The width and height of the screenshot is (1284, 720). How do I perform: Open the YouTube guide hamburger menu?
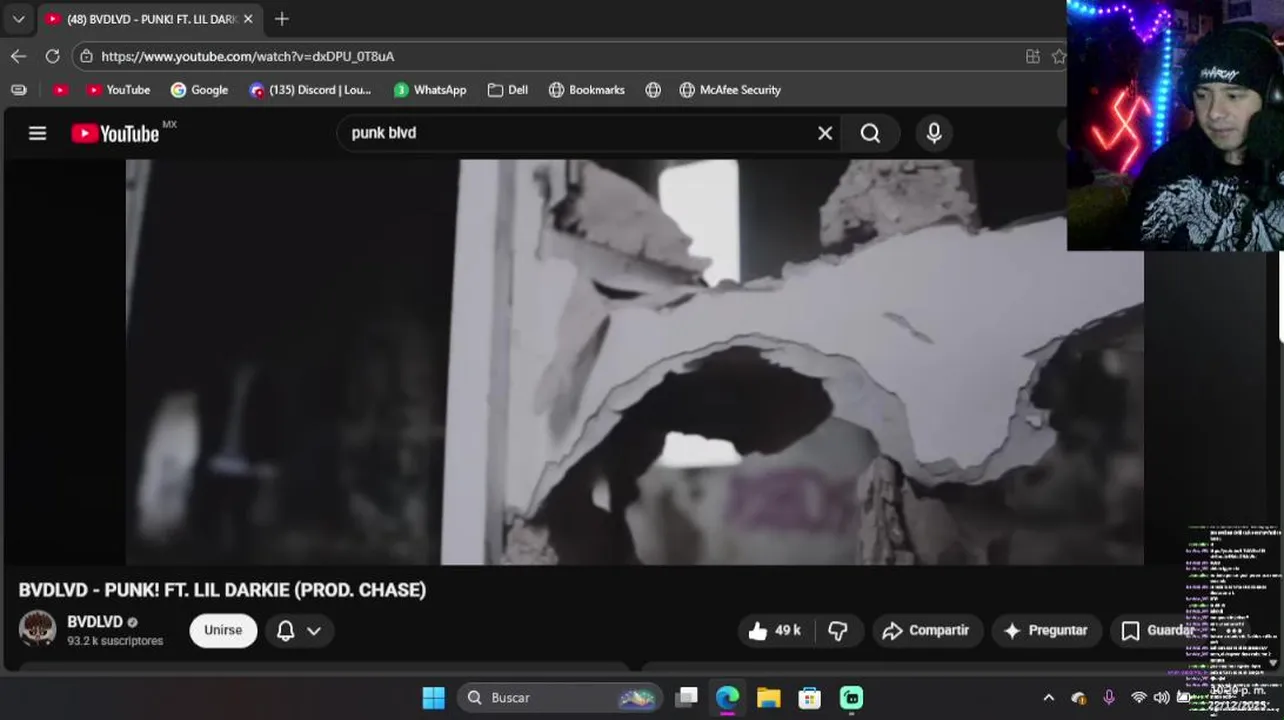click(37, 133)
